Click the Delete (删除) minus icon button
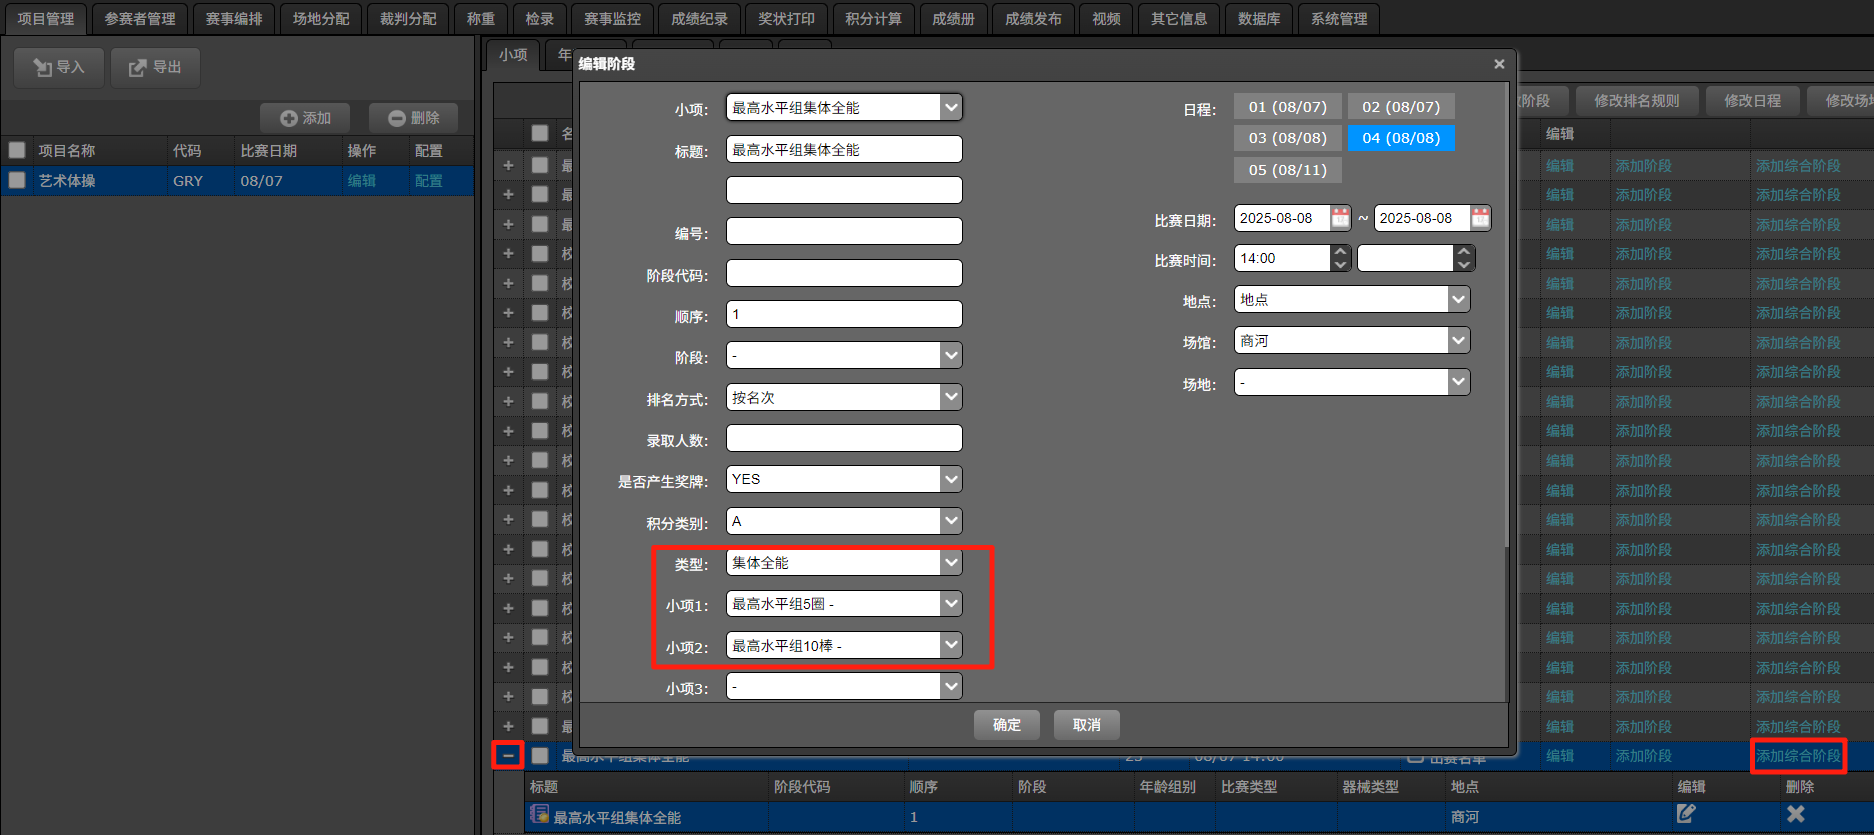This screenshot has width=1874, height=835. pos(397,118)
